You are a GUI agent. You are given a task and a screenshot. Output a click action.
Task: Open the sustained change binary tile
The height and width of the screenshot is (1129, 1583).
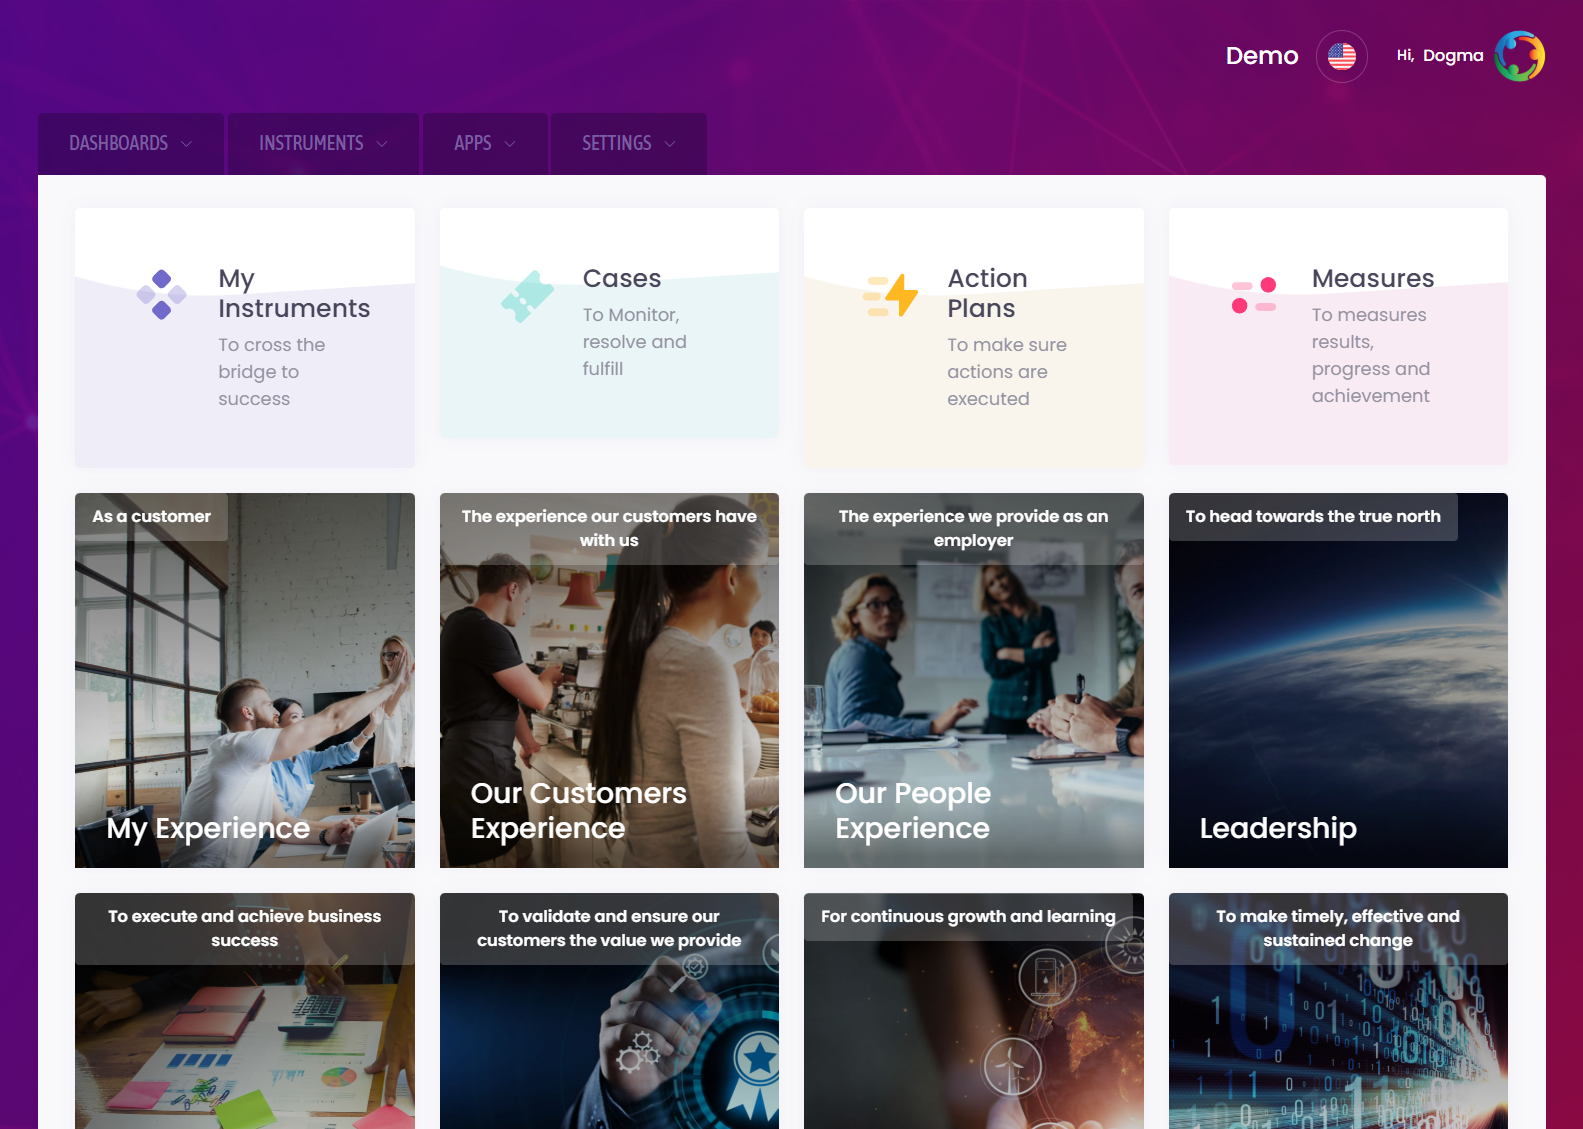1338,1011
